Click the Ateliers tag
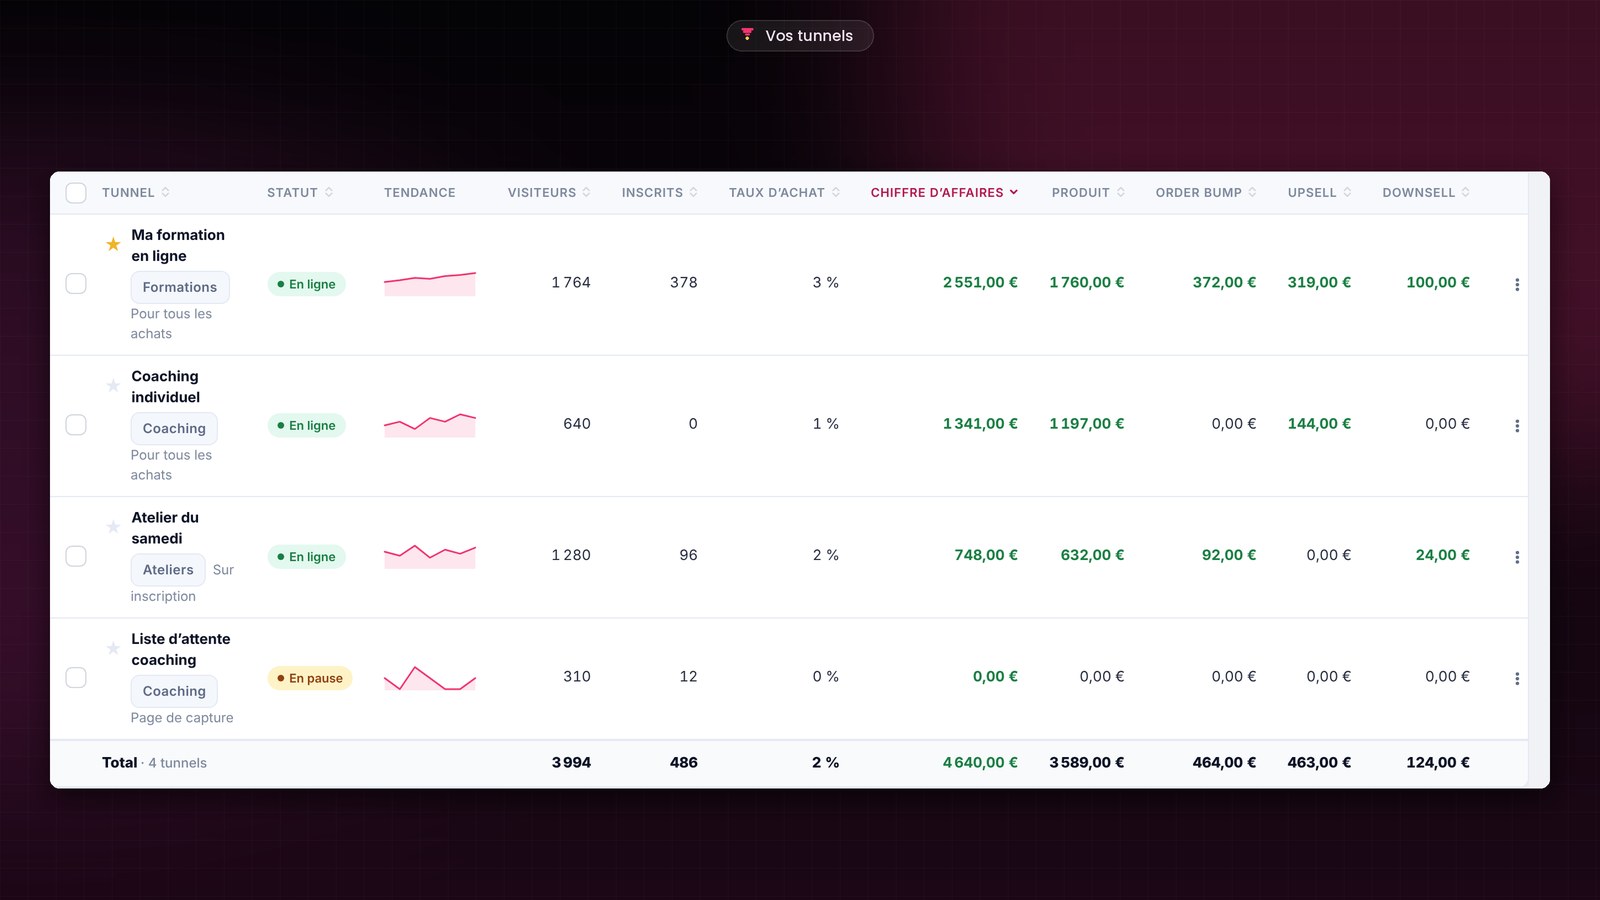The image size is (1600, 900). click(x=168, y=570)
